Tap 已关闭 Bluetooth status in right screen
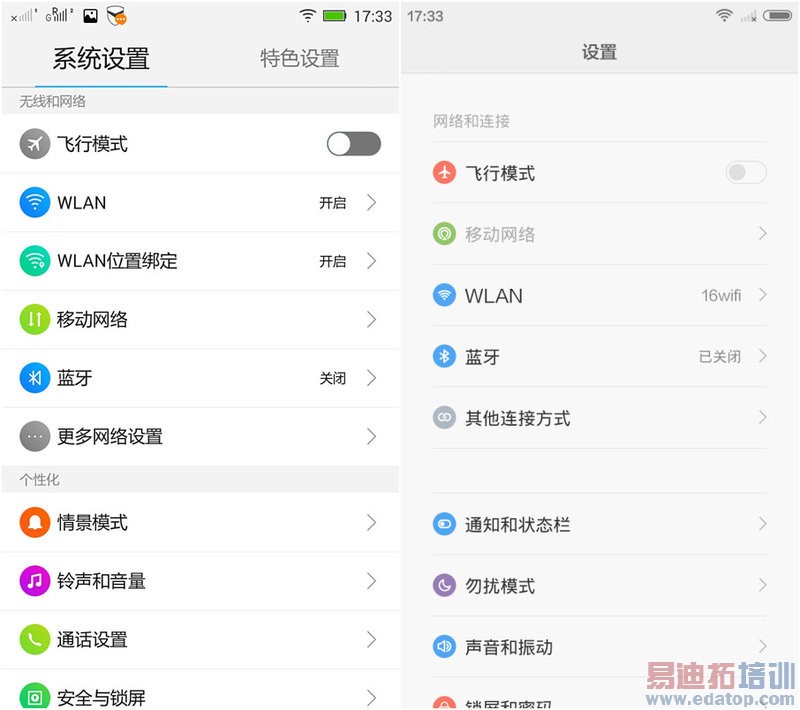The image size is (800, 710). (719, 357)
